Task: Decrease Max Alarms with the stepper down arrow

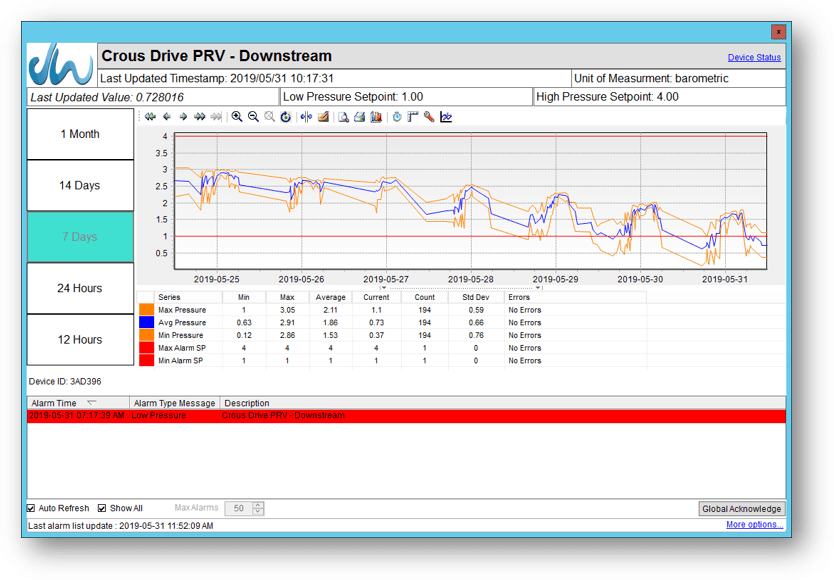Action: click(x=258, y=512)
